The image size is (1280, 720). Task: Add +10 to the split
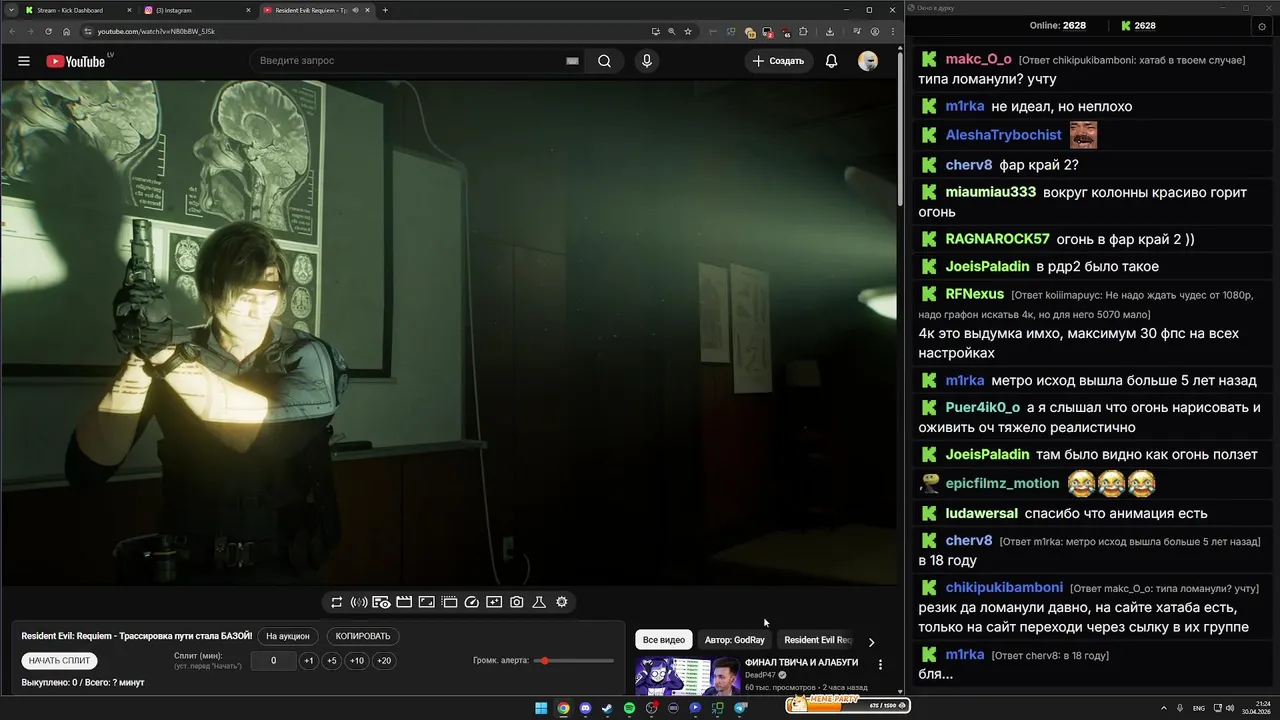(x=357, y=661)
